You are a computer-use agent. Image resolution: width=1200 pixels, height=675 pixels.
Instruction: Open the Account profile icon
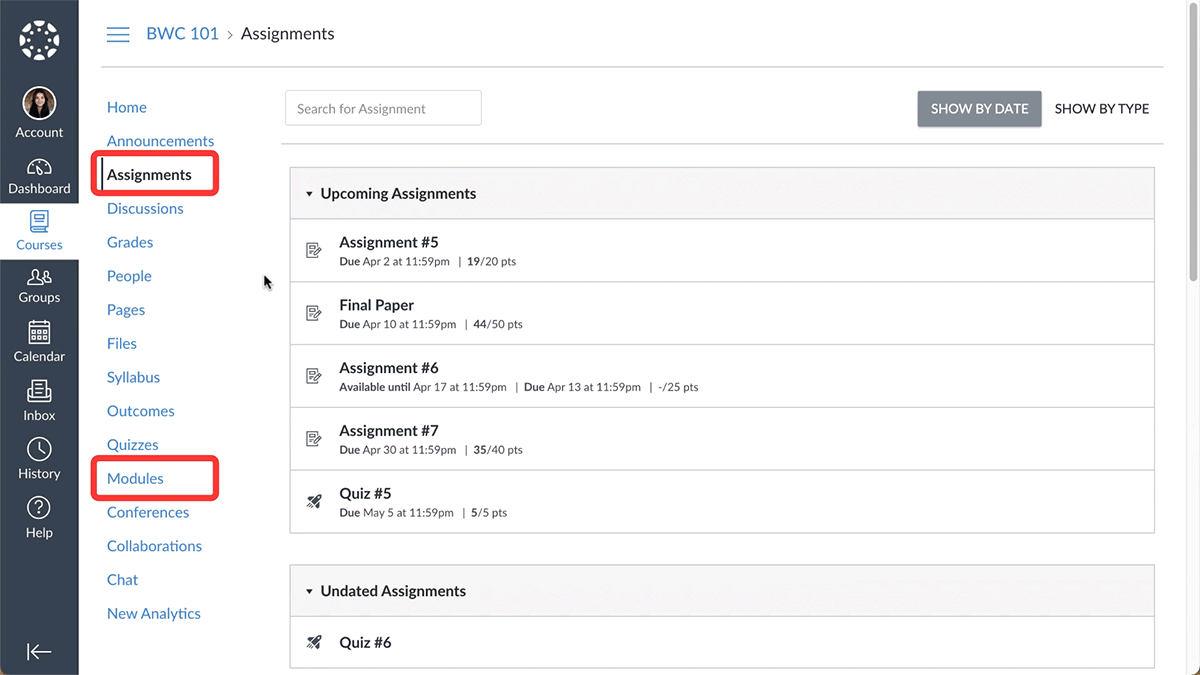tap(39, 104)
